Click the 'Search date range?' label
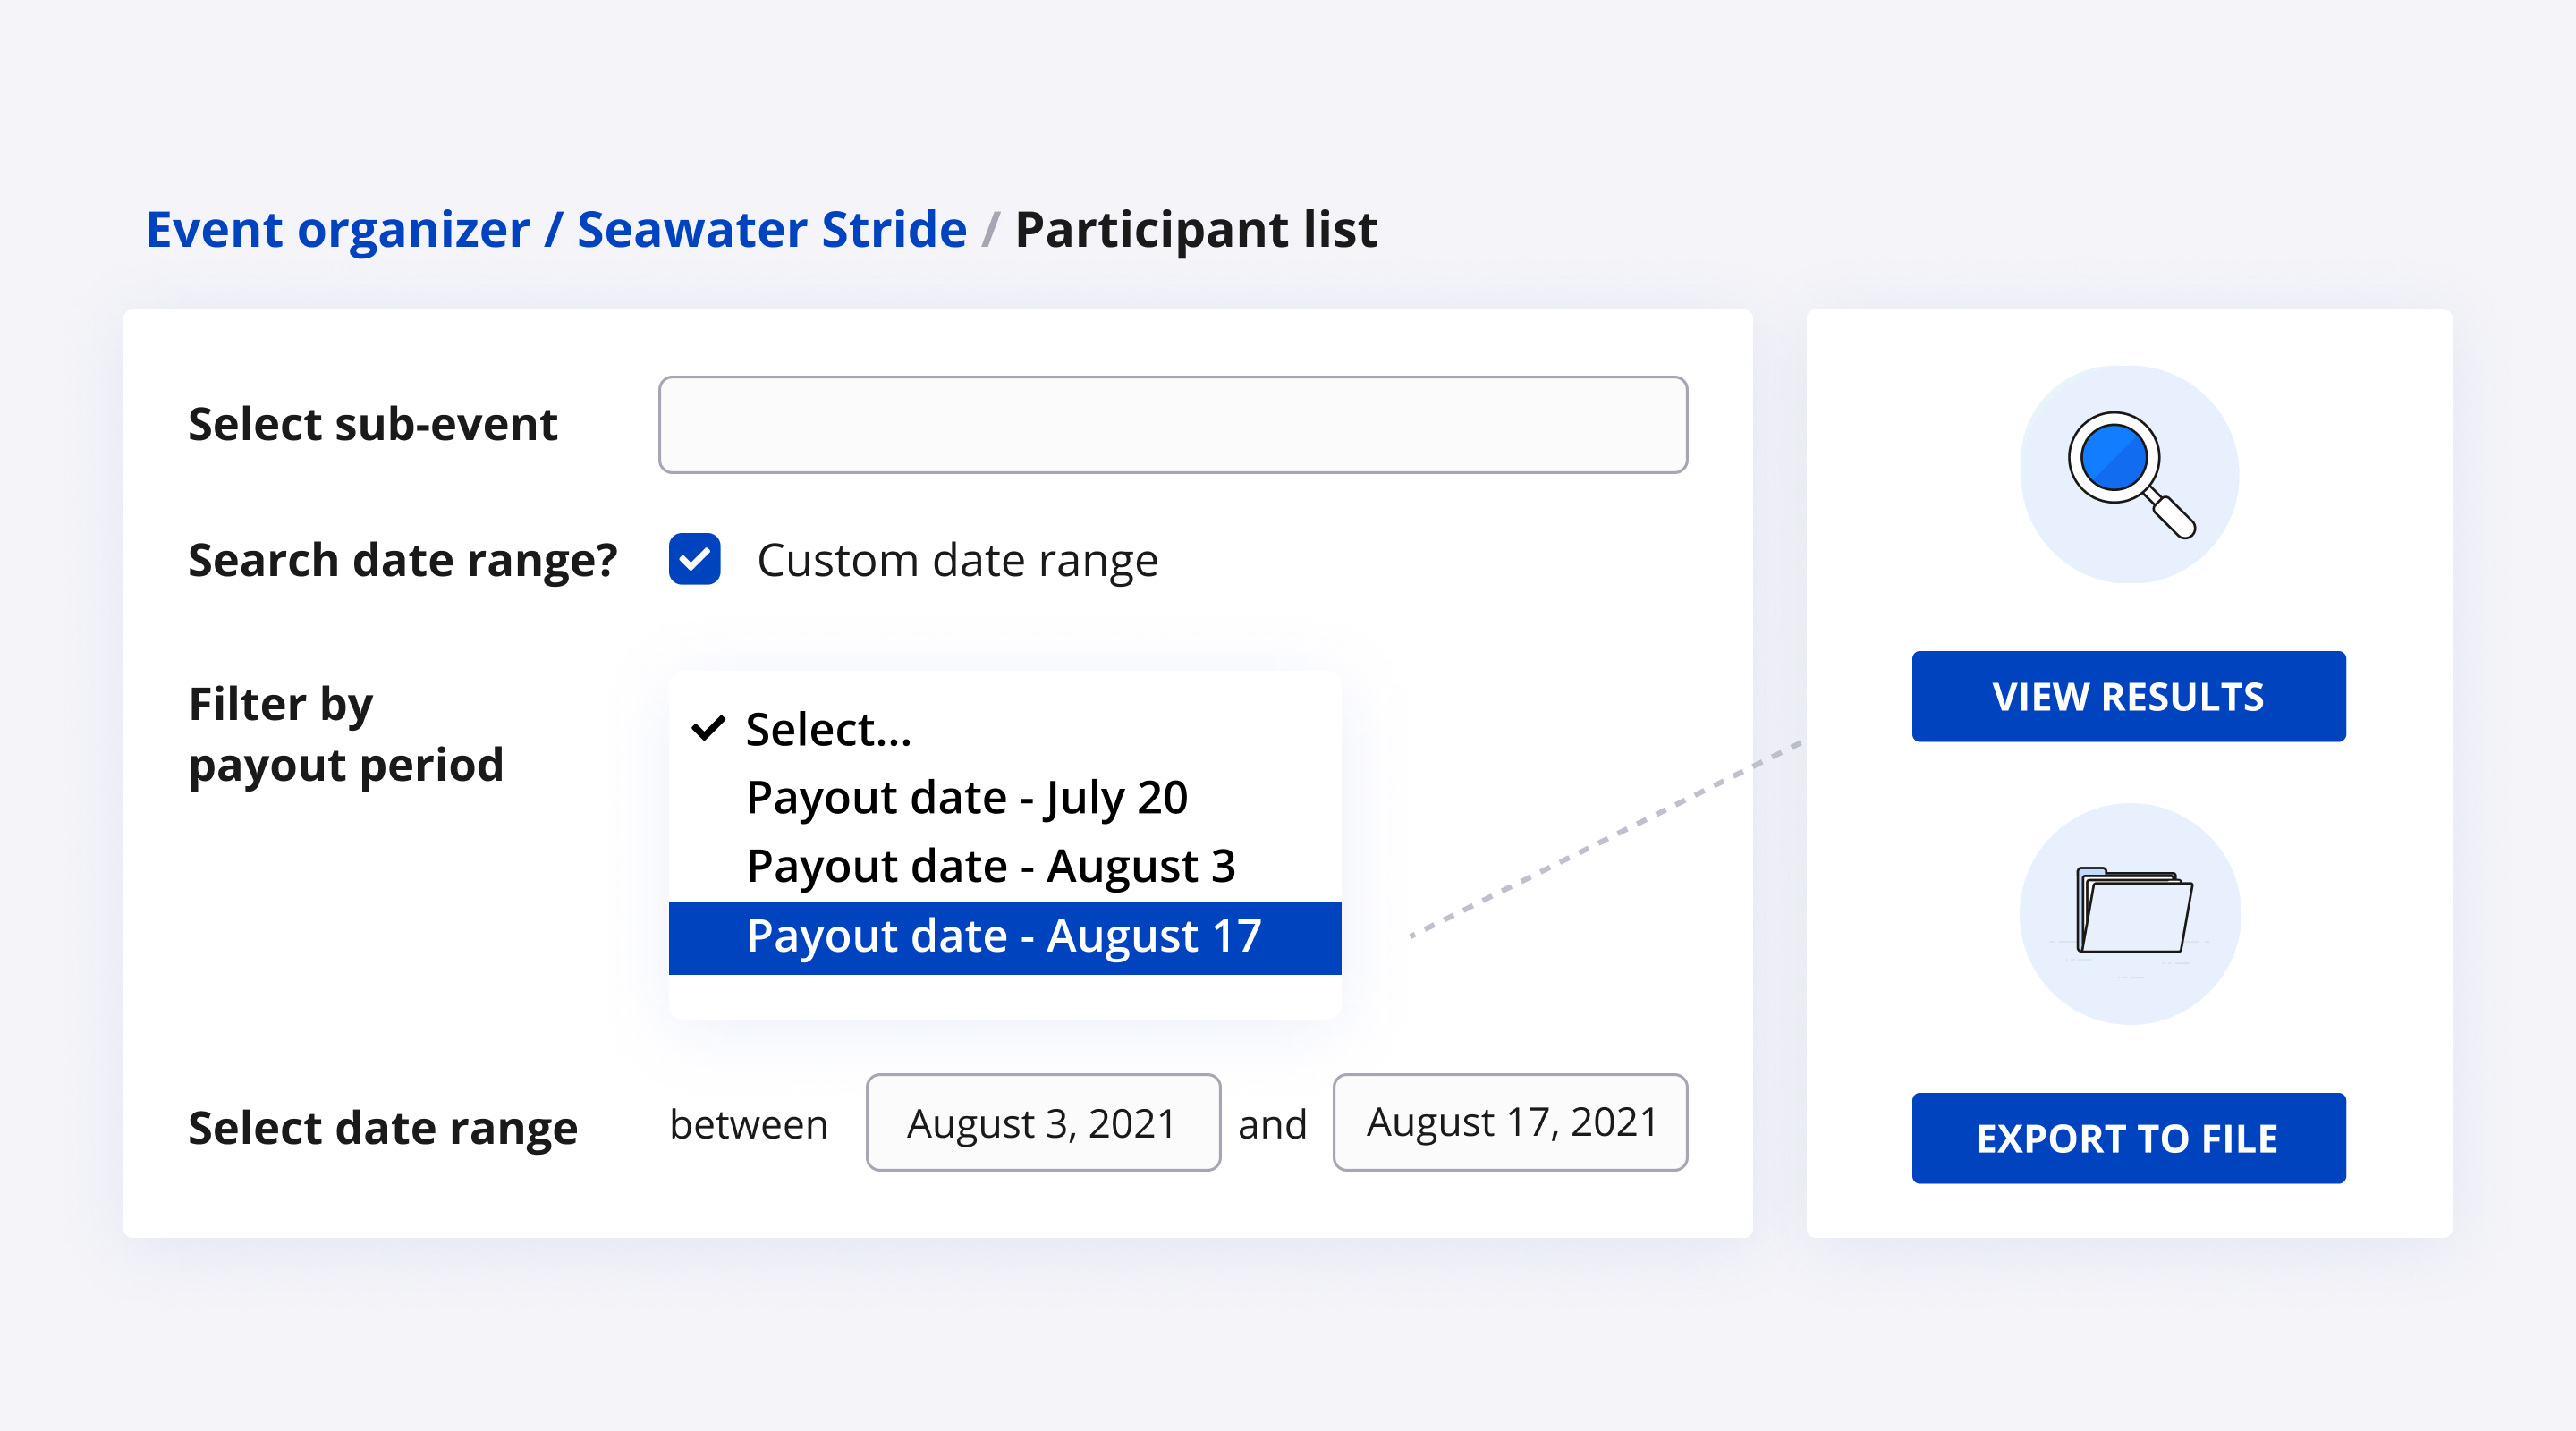The width and height of the screenshot is (2576, 1431). tap(403, 560)
